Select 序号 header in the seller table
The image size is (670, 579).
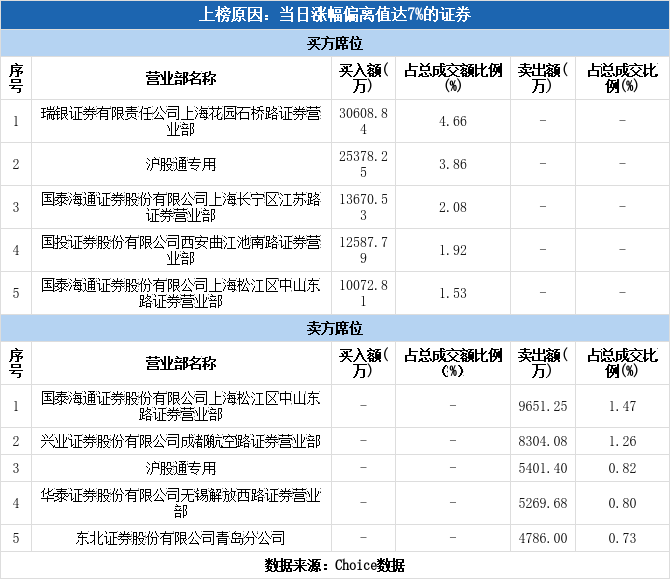tap(16, 363)
